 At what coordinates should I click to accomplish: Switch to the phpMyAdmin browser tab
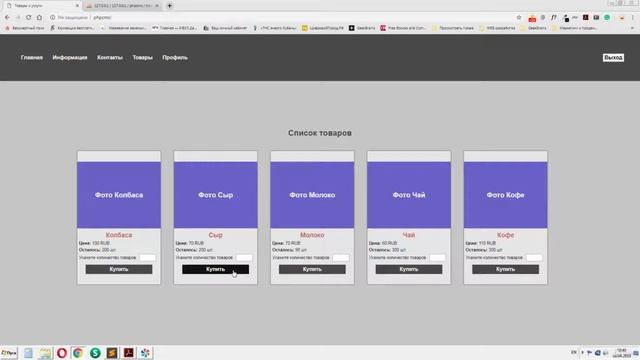pyautogui.click(x=122, y=6)
